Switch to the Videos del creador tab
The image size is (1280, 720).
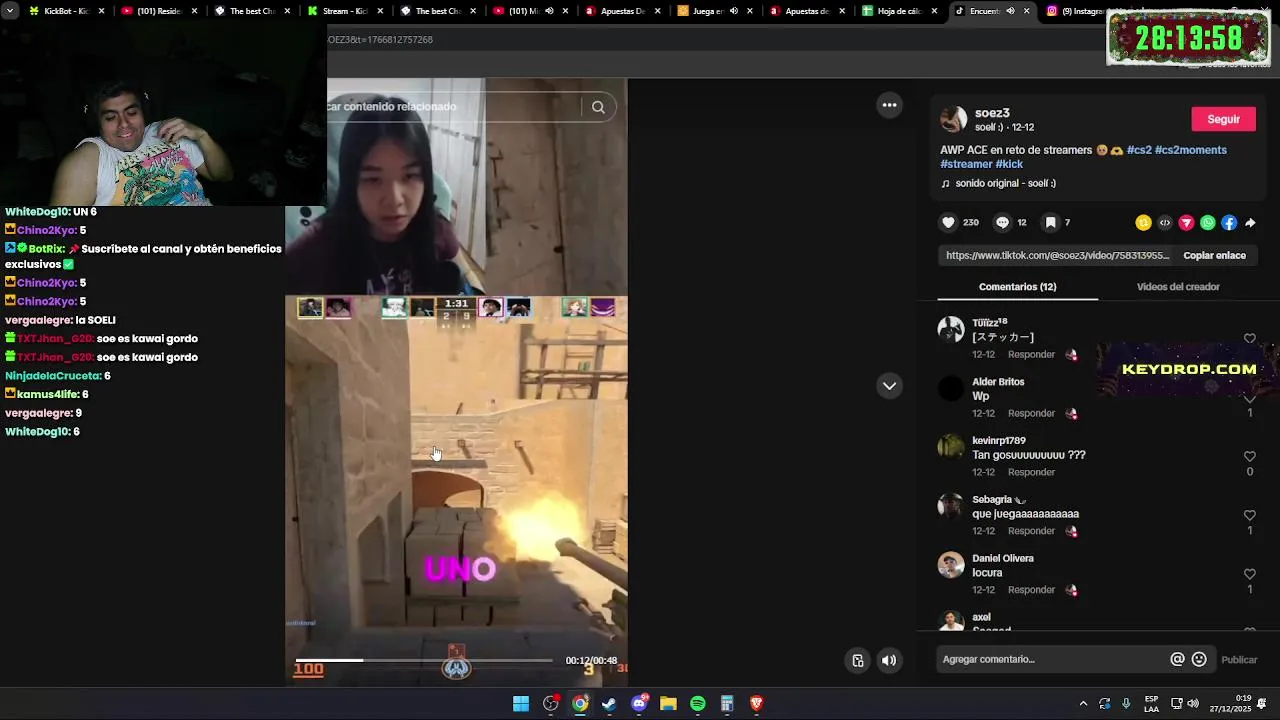point(1178,287)
